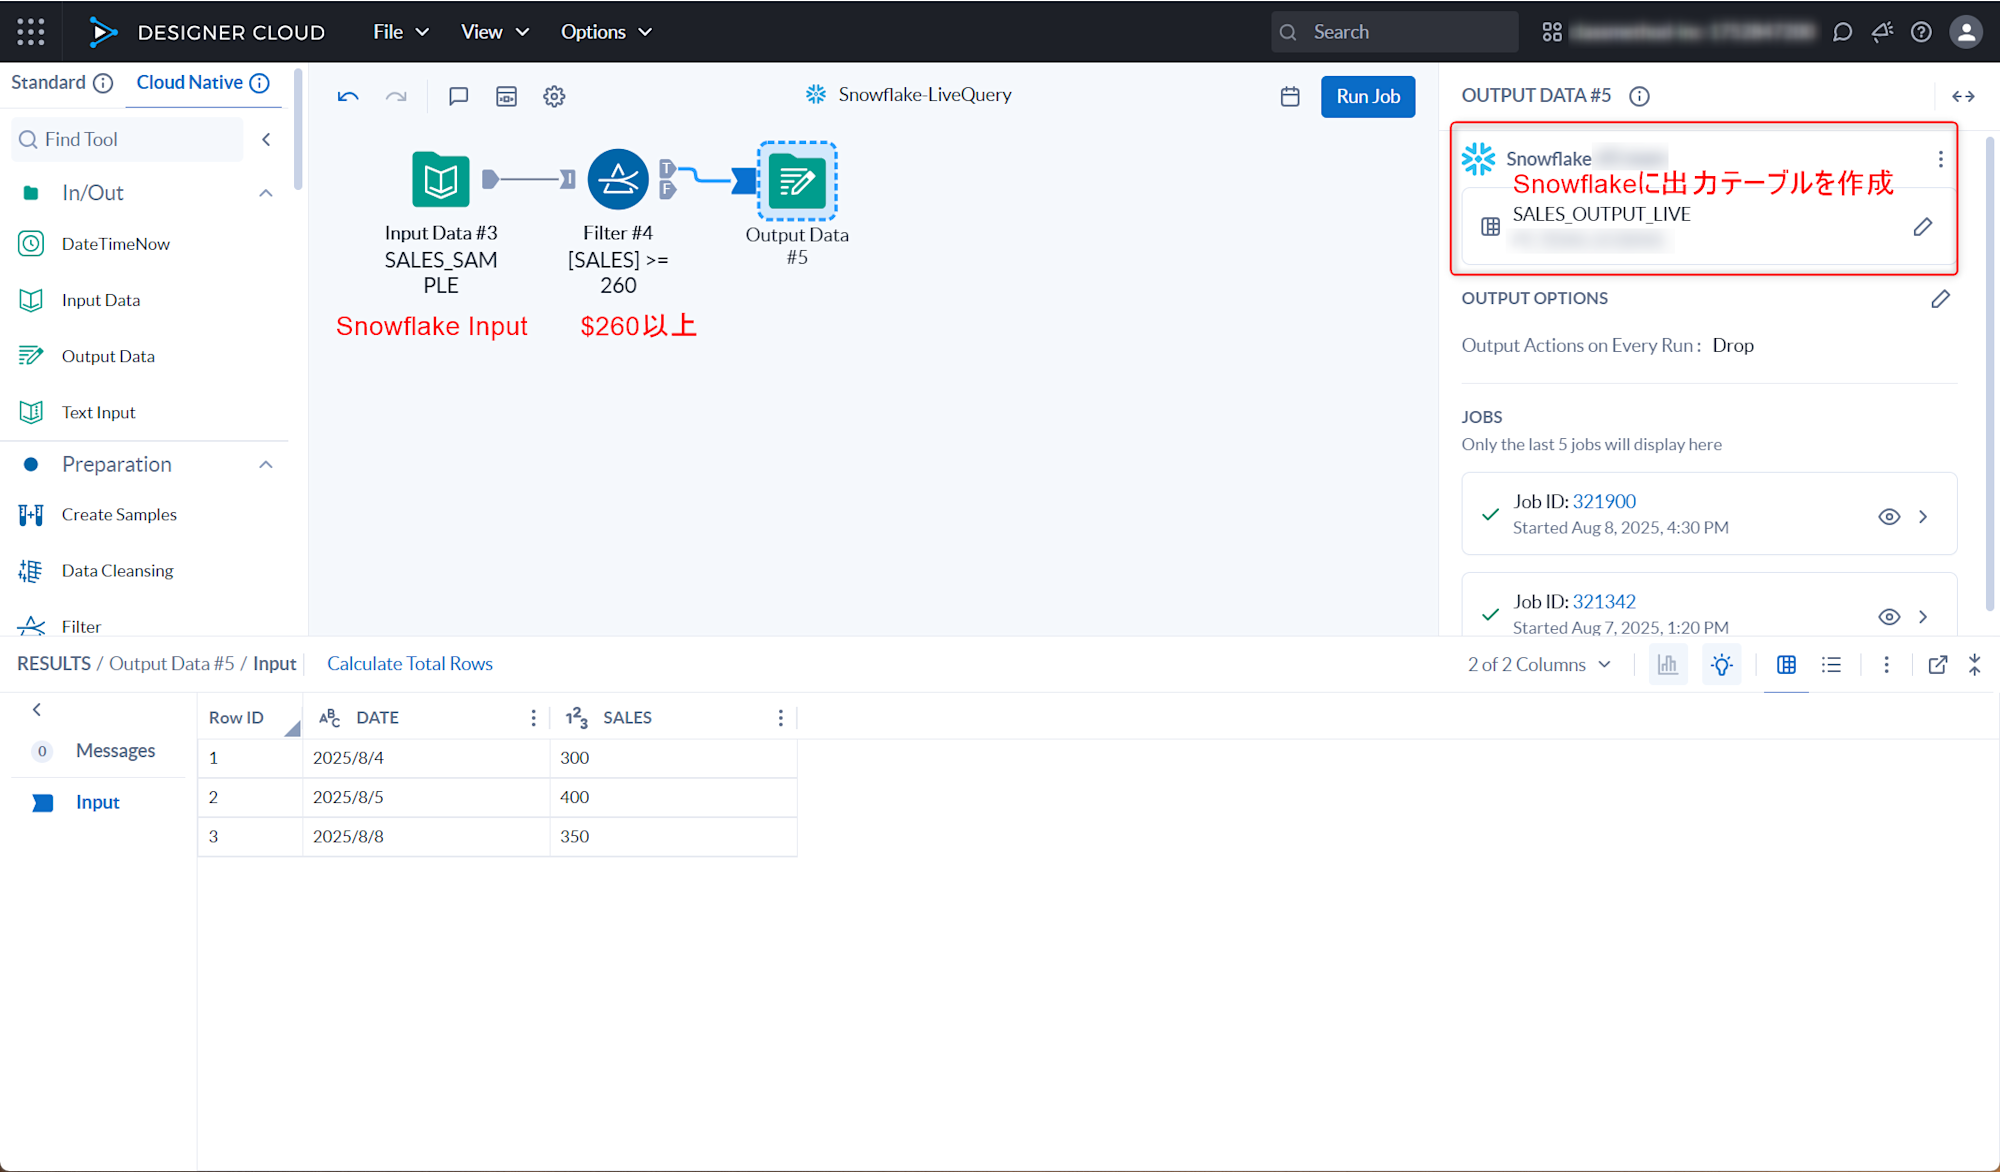
Task: Collapse the In/Out category
Action: click(266, 193)
